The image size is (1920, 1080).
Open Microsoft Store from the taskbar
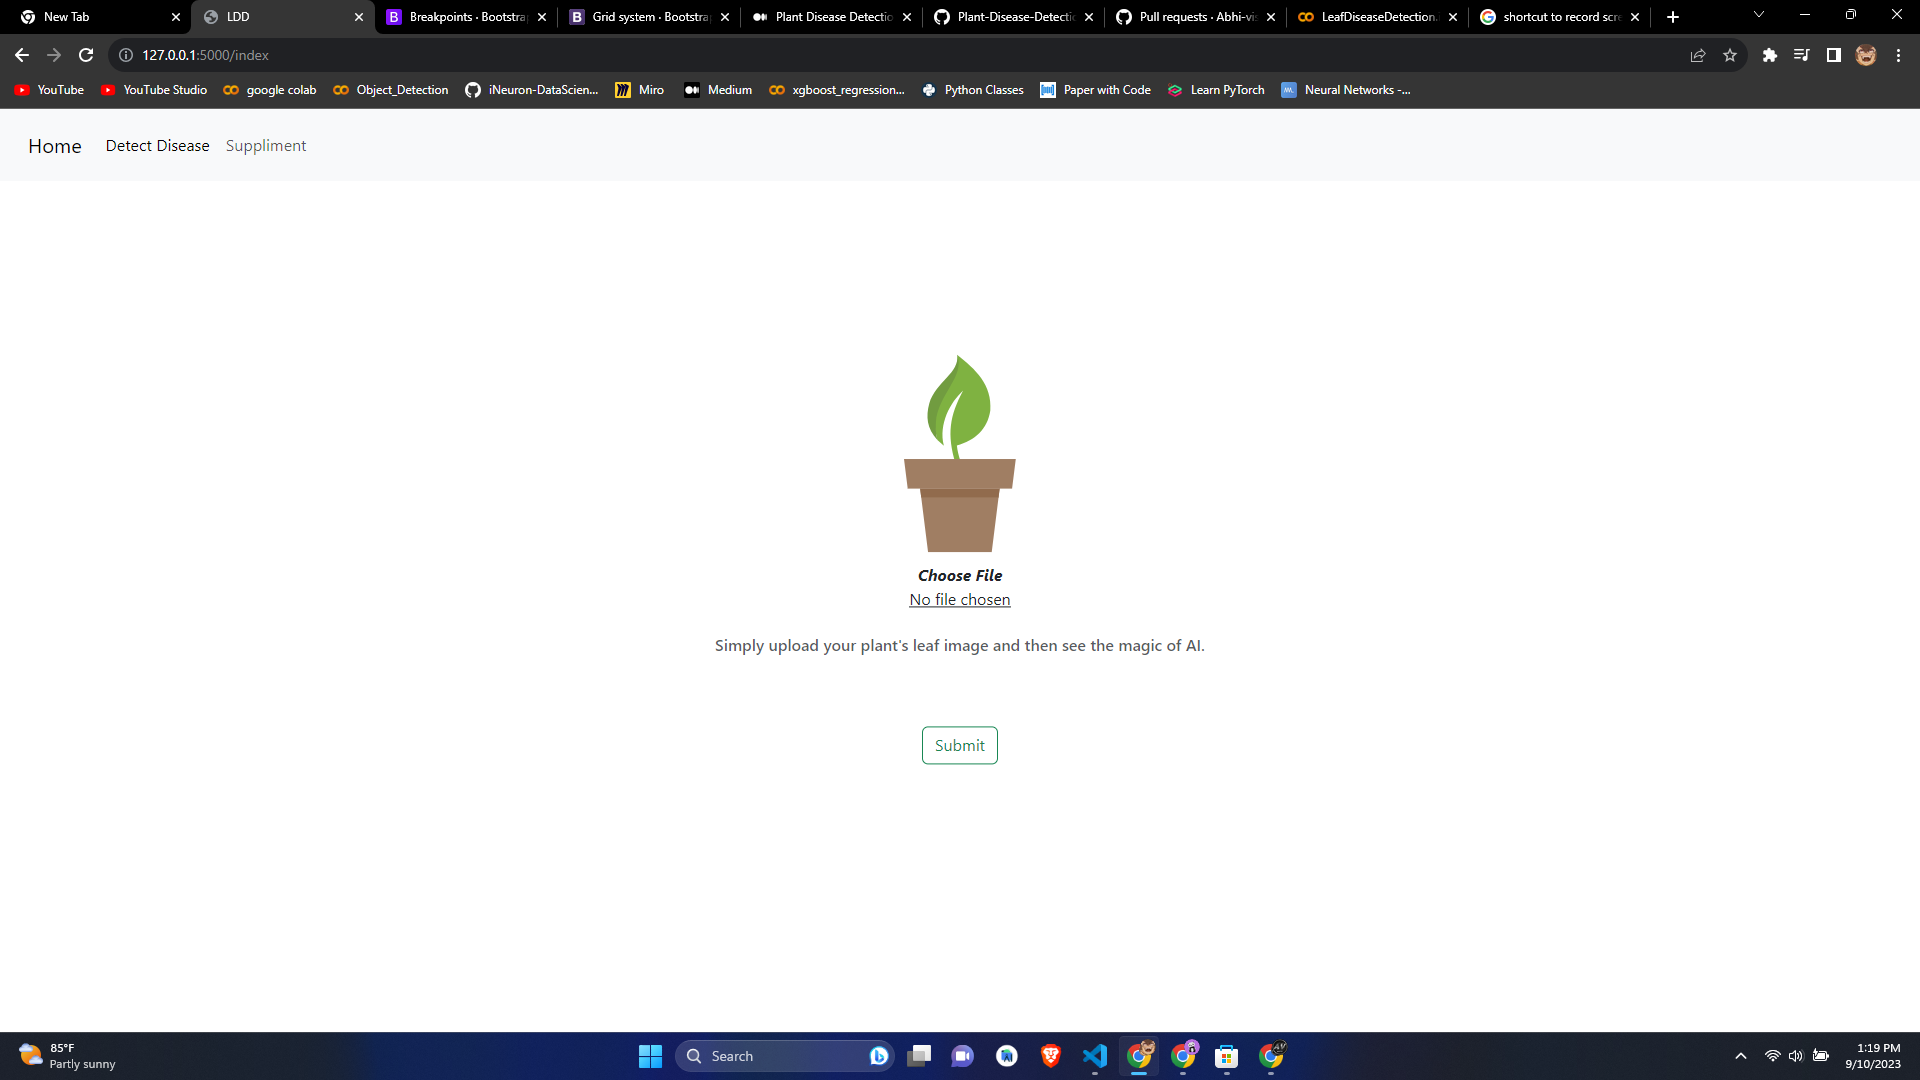click(x=1226, y=1055)
